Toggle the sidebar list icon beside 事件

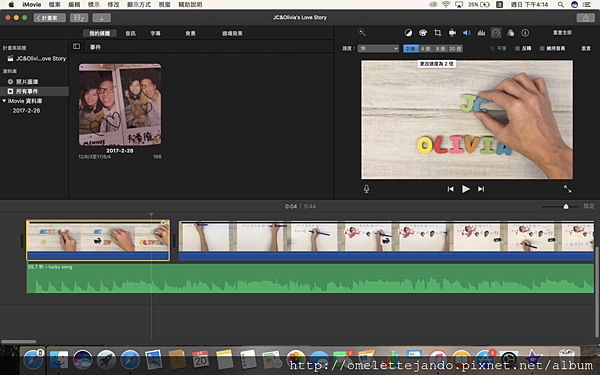77,47
